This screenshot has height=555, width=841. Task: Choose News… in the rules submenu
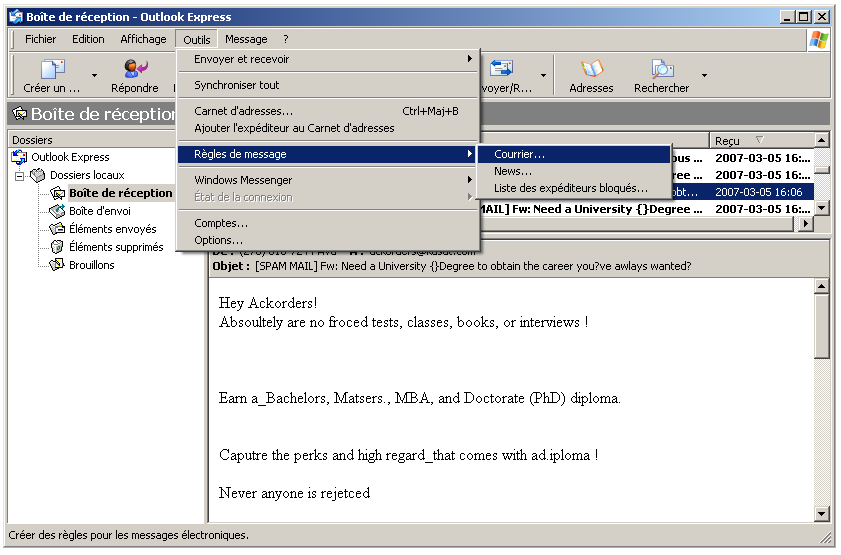[x=574, y=171]
